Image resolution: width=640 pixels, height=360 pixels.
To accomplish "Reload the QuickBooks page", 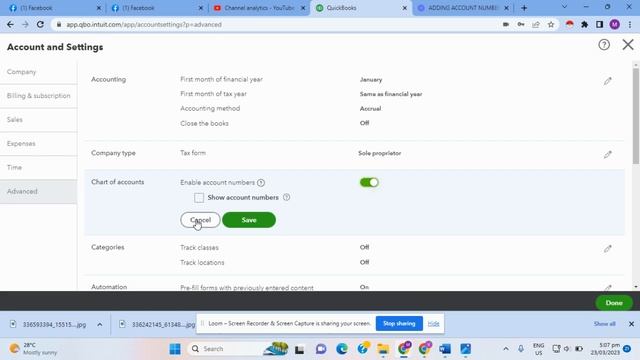I will 40,24.
